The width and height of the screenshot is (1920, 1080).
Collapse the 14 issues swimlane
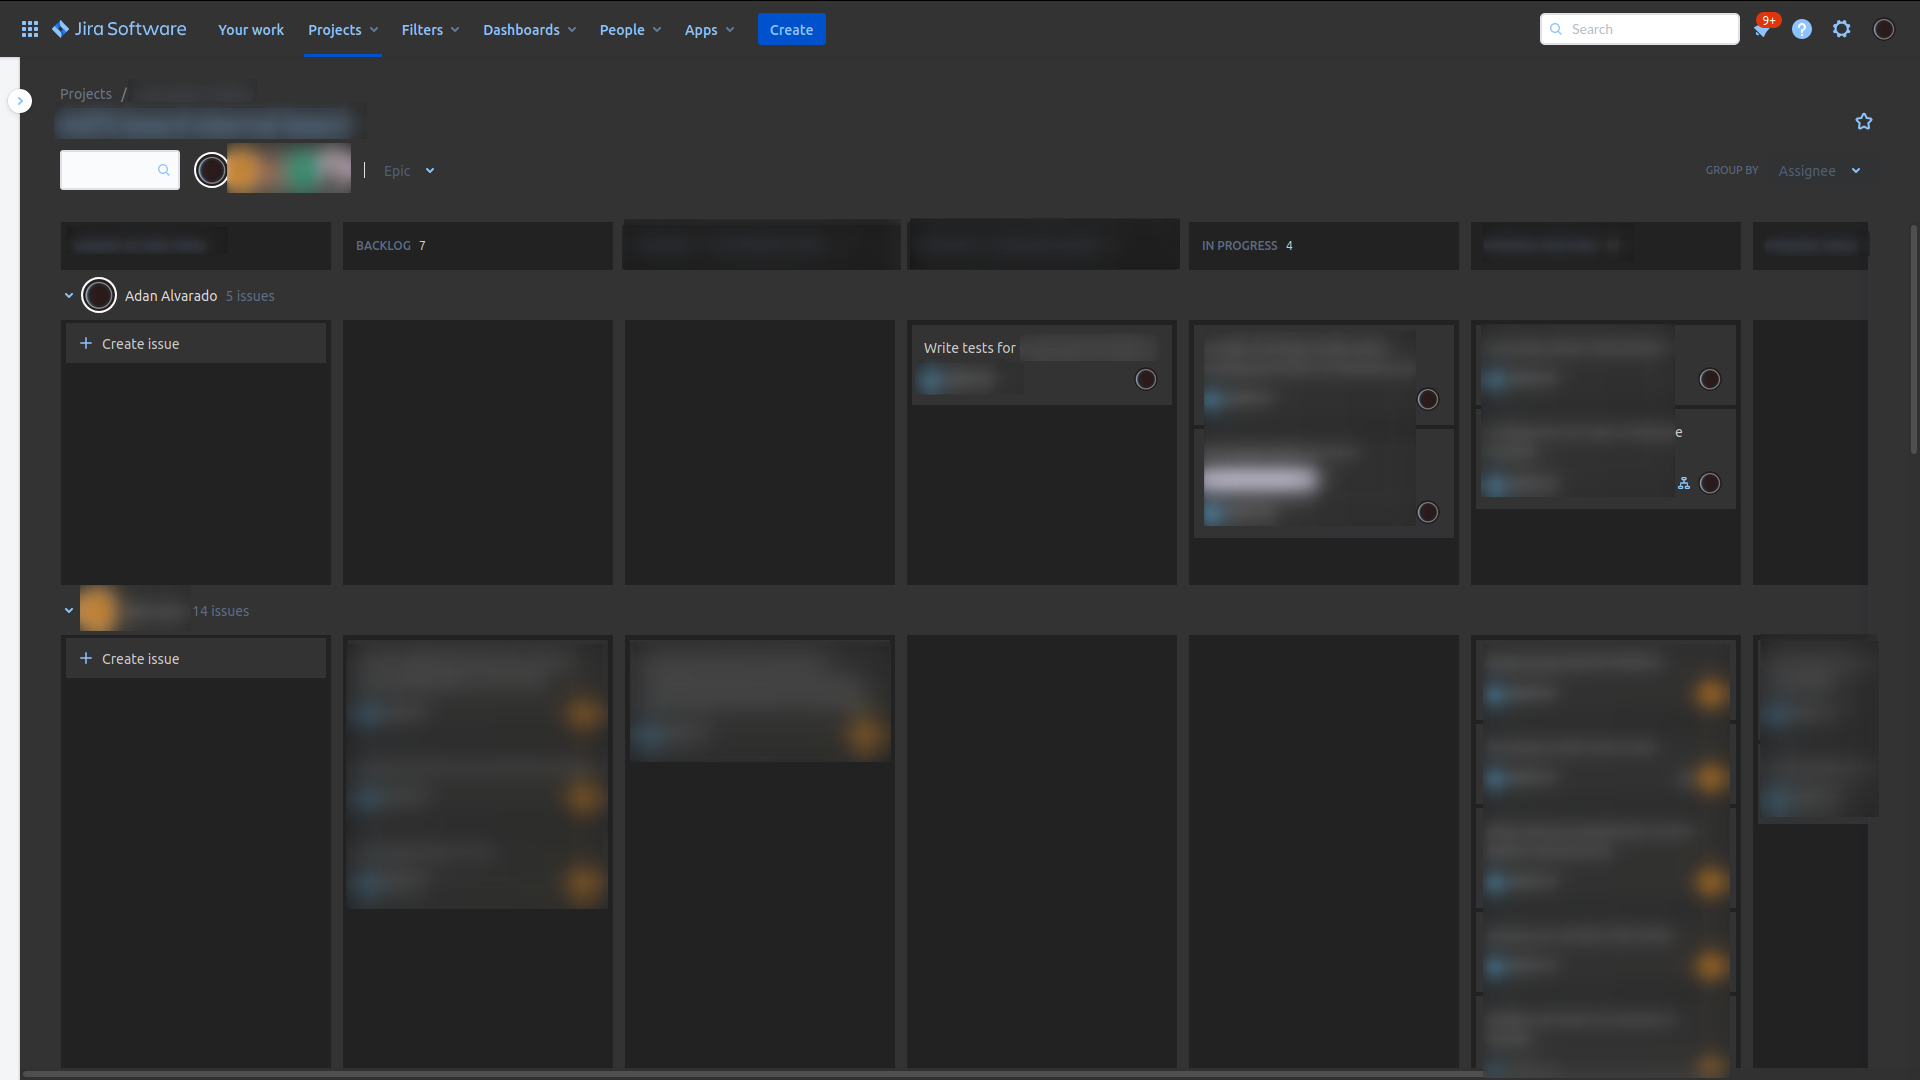(x=69, y=611)
